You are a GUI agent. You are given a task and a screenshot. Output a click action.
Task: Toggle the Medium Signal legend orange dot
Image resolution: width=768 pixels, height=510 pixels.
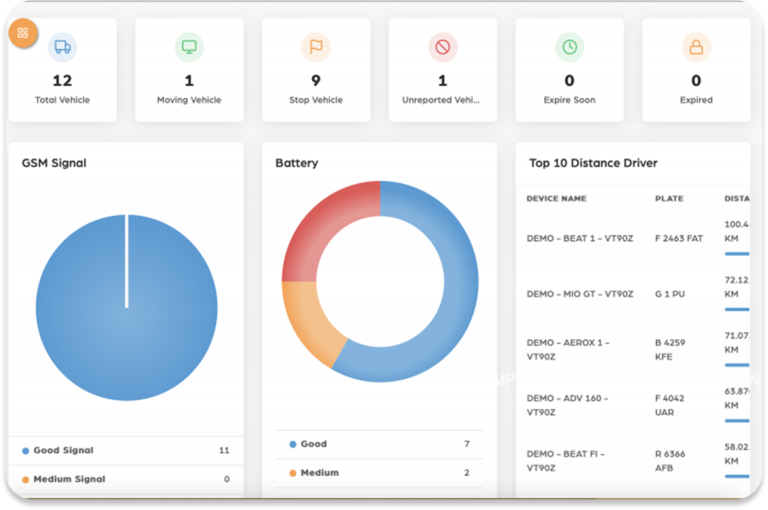(25, 480)
